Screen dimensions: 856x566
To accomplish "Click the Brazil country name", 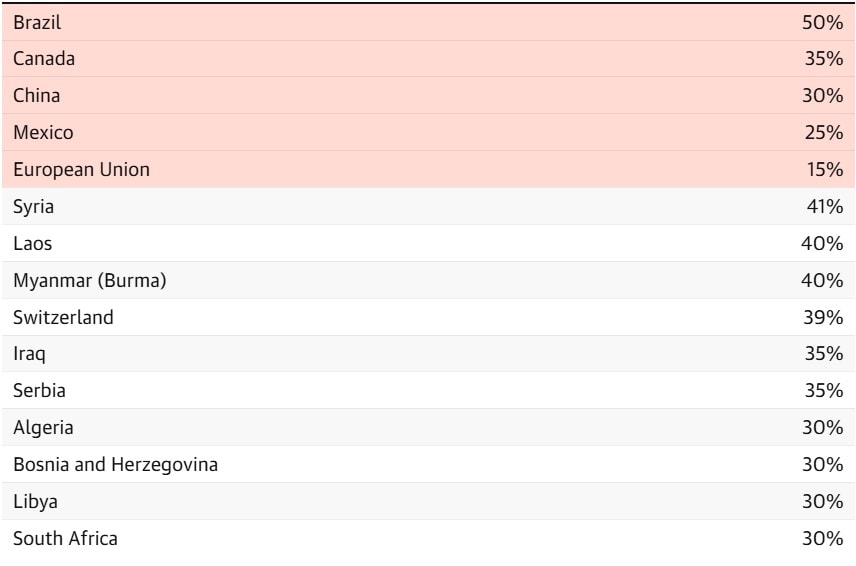I will (x=37, y=23).
